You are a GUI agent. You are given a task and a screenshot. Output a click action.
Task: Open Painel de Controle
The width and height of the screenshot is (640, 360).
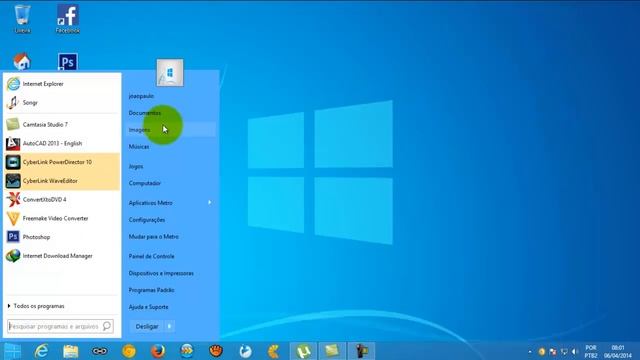tap(151, 256)
